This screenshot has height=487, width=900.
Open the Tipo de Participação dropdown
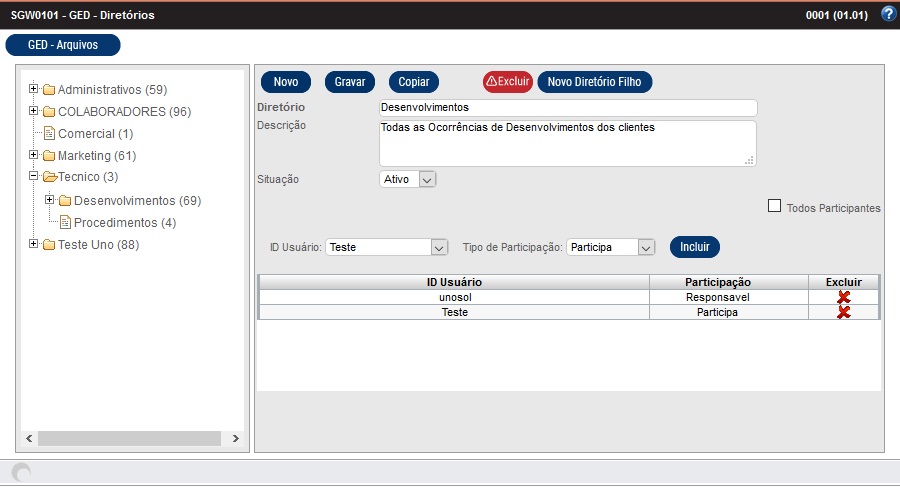point(645,247)
